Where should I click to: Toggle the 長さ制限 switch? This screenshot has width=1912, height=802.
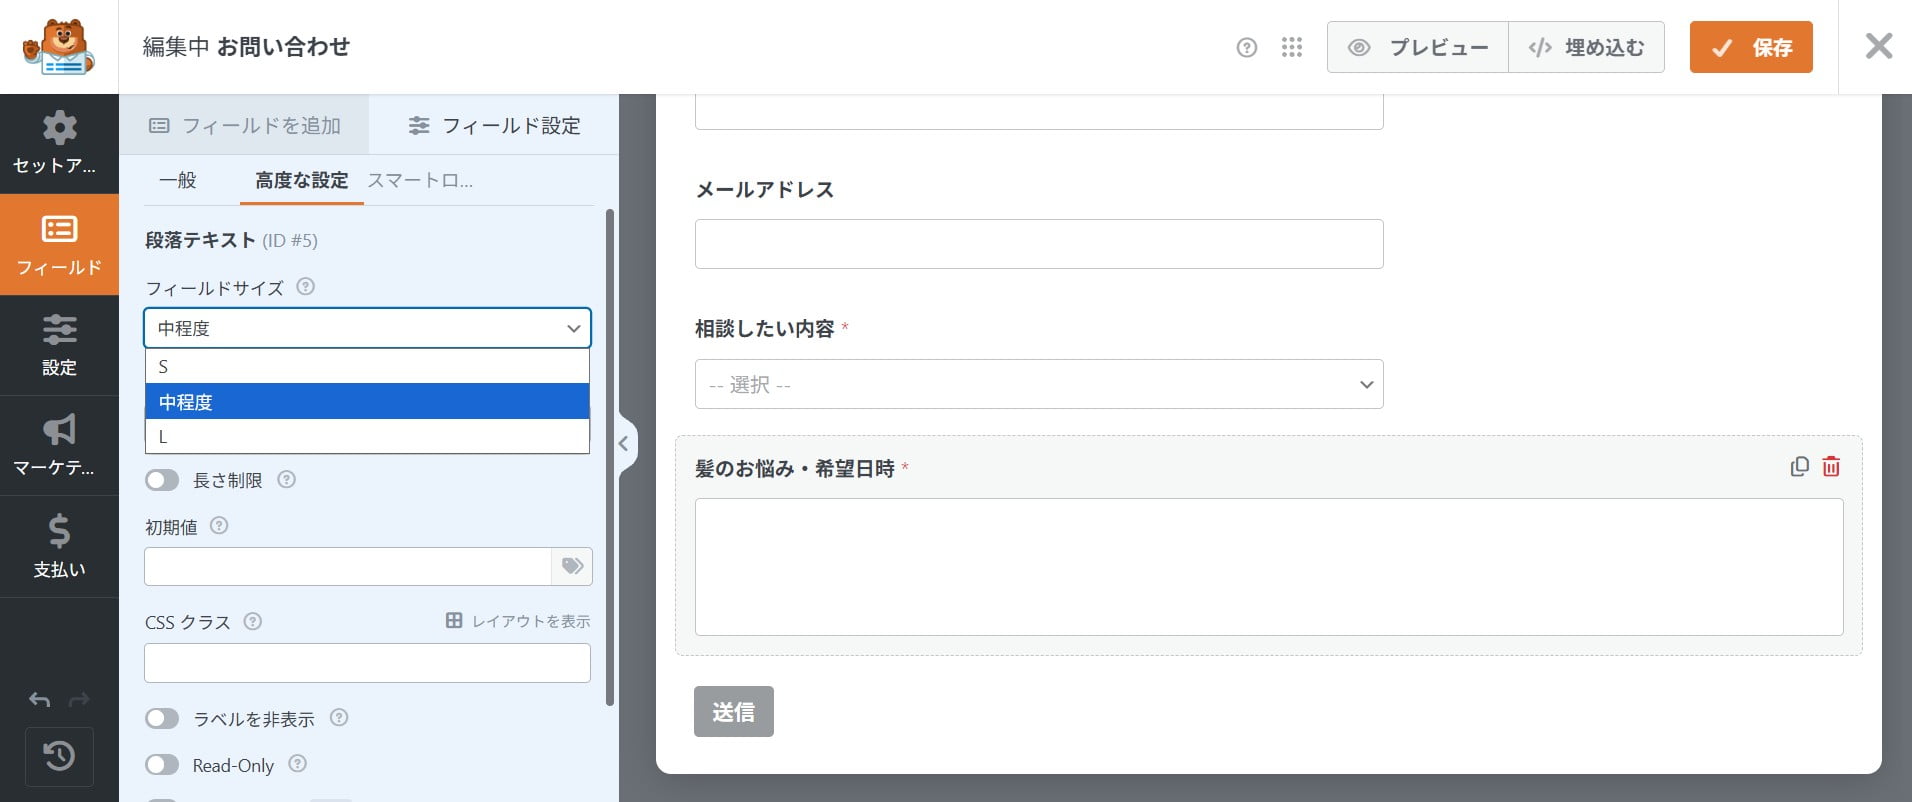pos(162,480)
